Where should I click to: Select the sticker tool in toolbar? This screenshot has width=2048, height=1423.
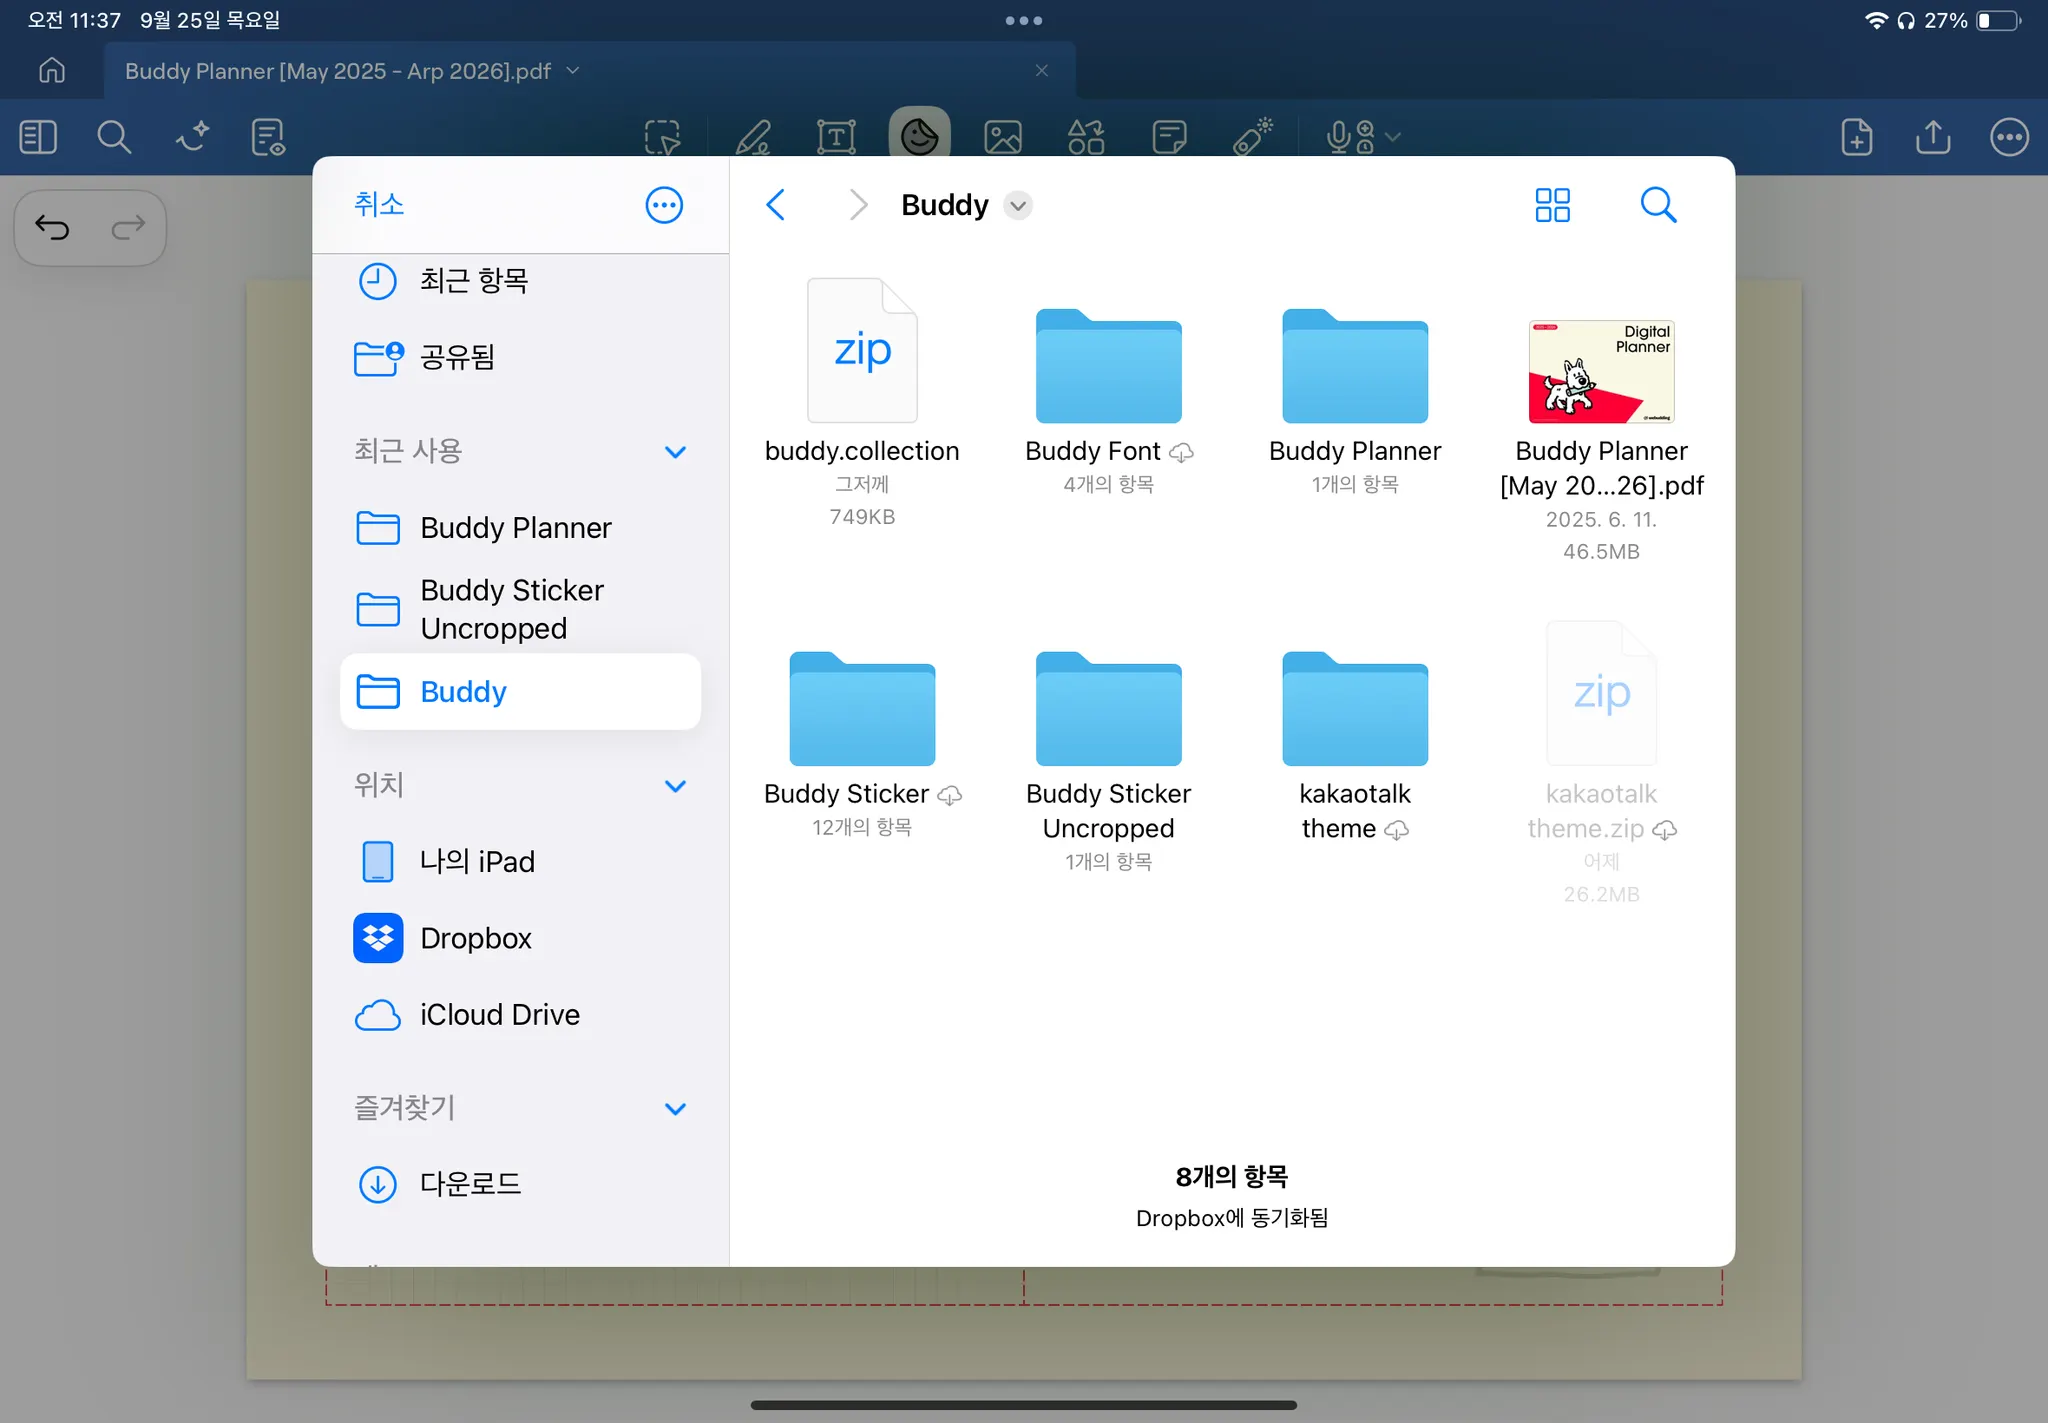click(x=919, y=136)
